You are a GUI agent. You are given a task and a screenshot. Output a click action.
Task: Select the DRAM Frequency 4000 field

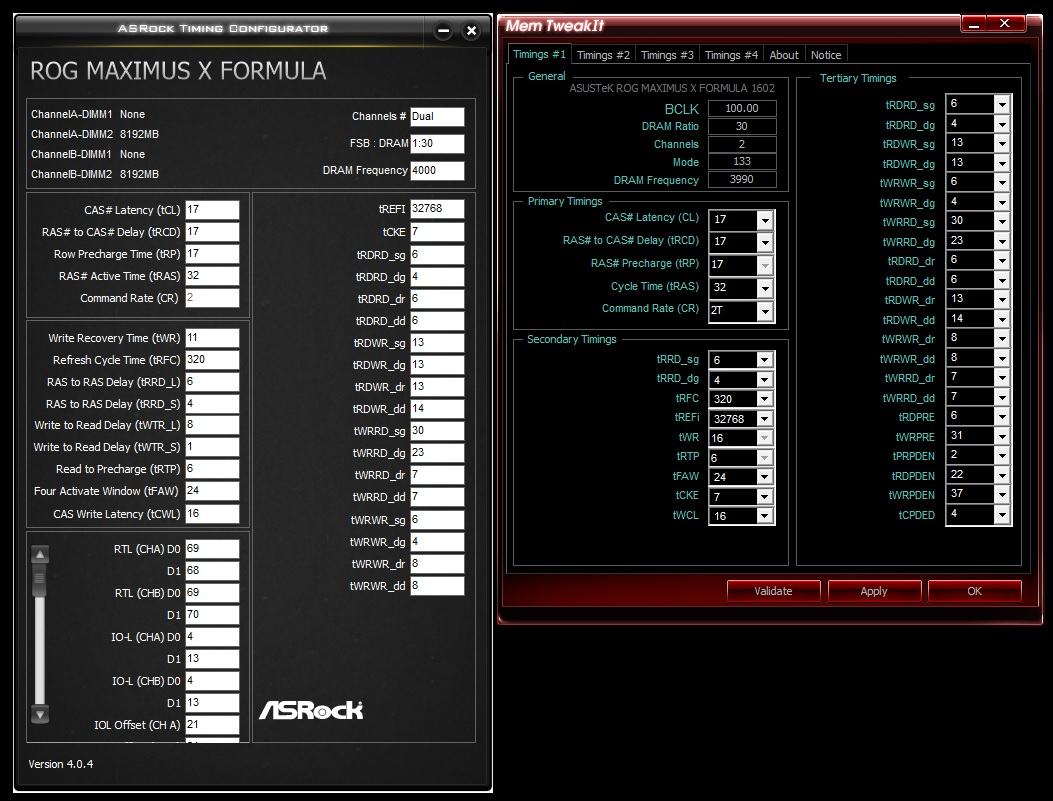tap(437, 171)
